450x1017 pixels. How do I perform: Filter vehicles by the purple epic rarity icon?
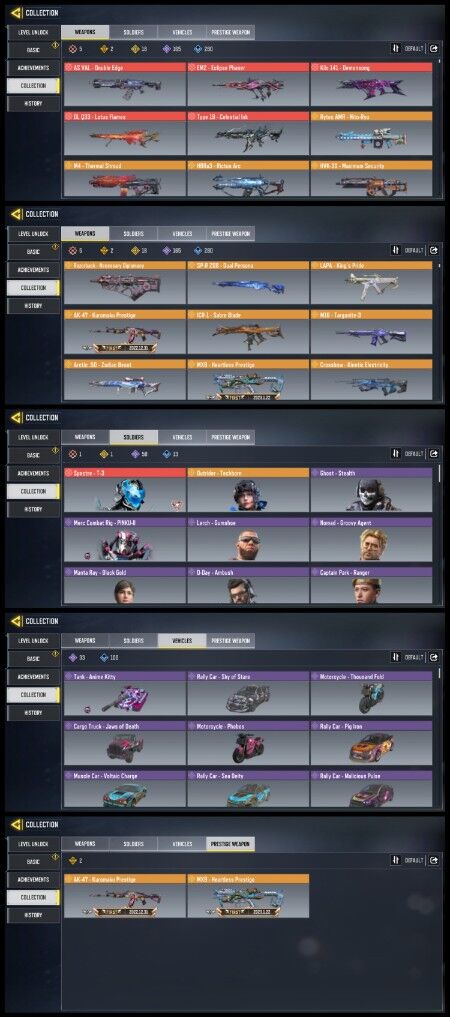point(73,658)
